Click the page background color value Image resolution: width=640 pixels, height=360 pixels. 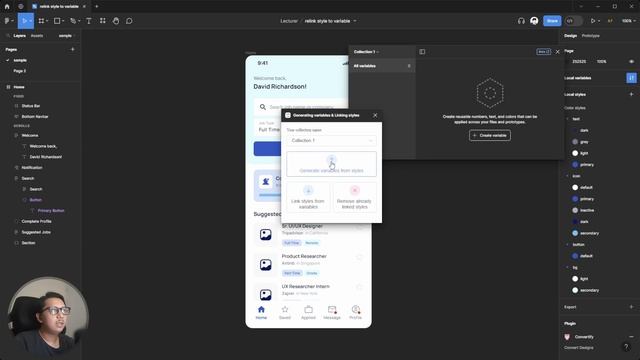579,62
